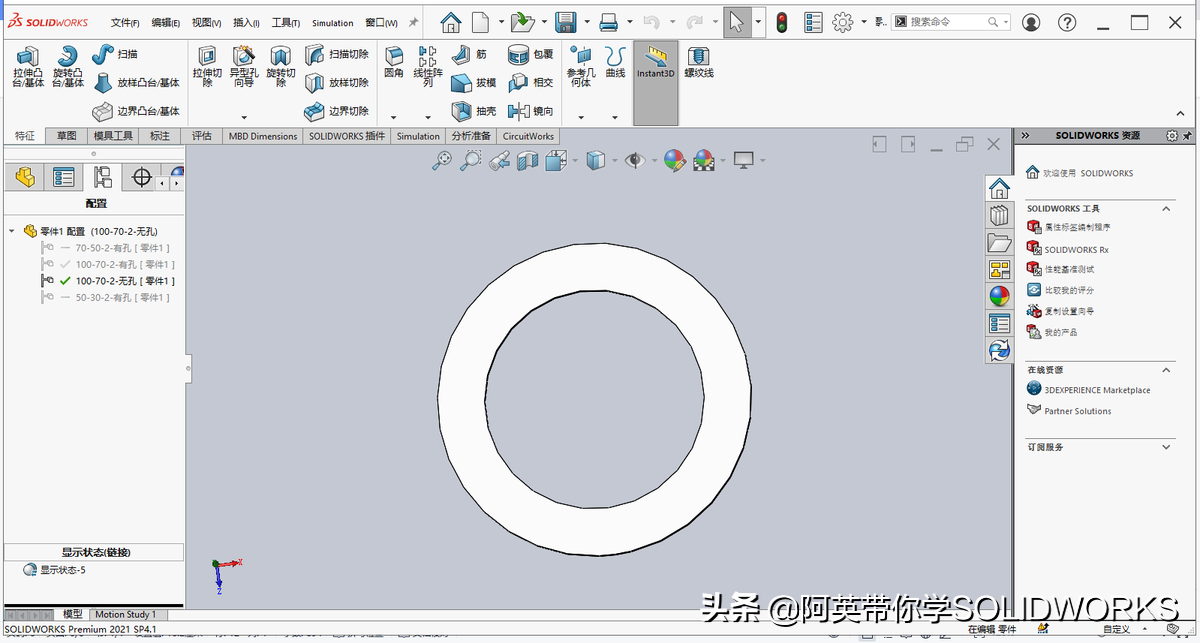Expand the Select tool dropdown arrow
This screenshot has height=643, width=1200.
pyautogui.click(x=759, y=22)
